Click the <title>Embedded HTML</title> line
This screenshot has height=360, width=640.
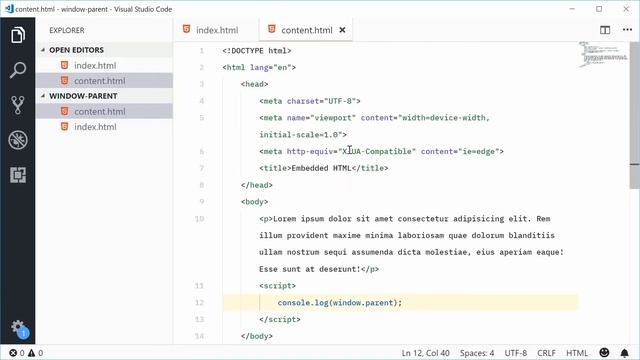(x=324, y=168)
